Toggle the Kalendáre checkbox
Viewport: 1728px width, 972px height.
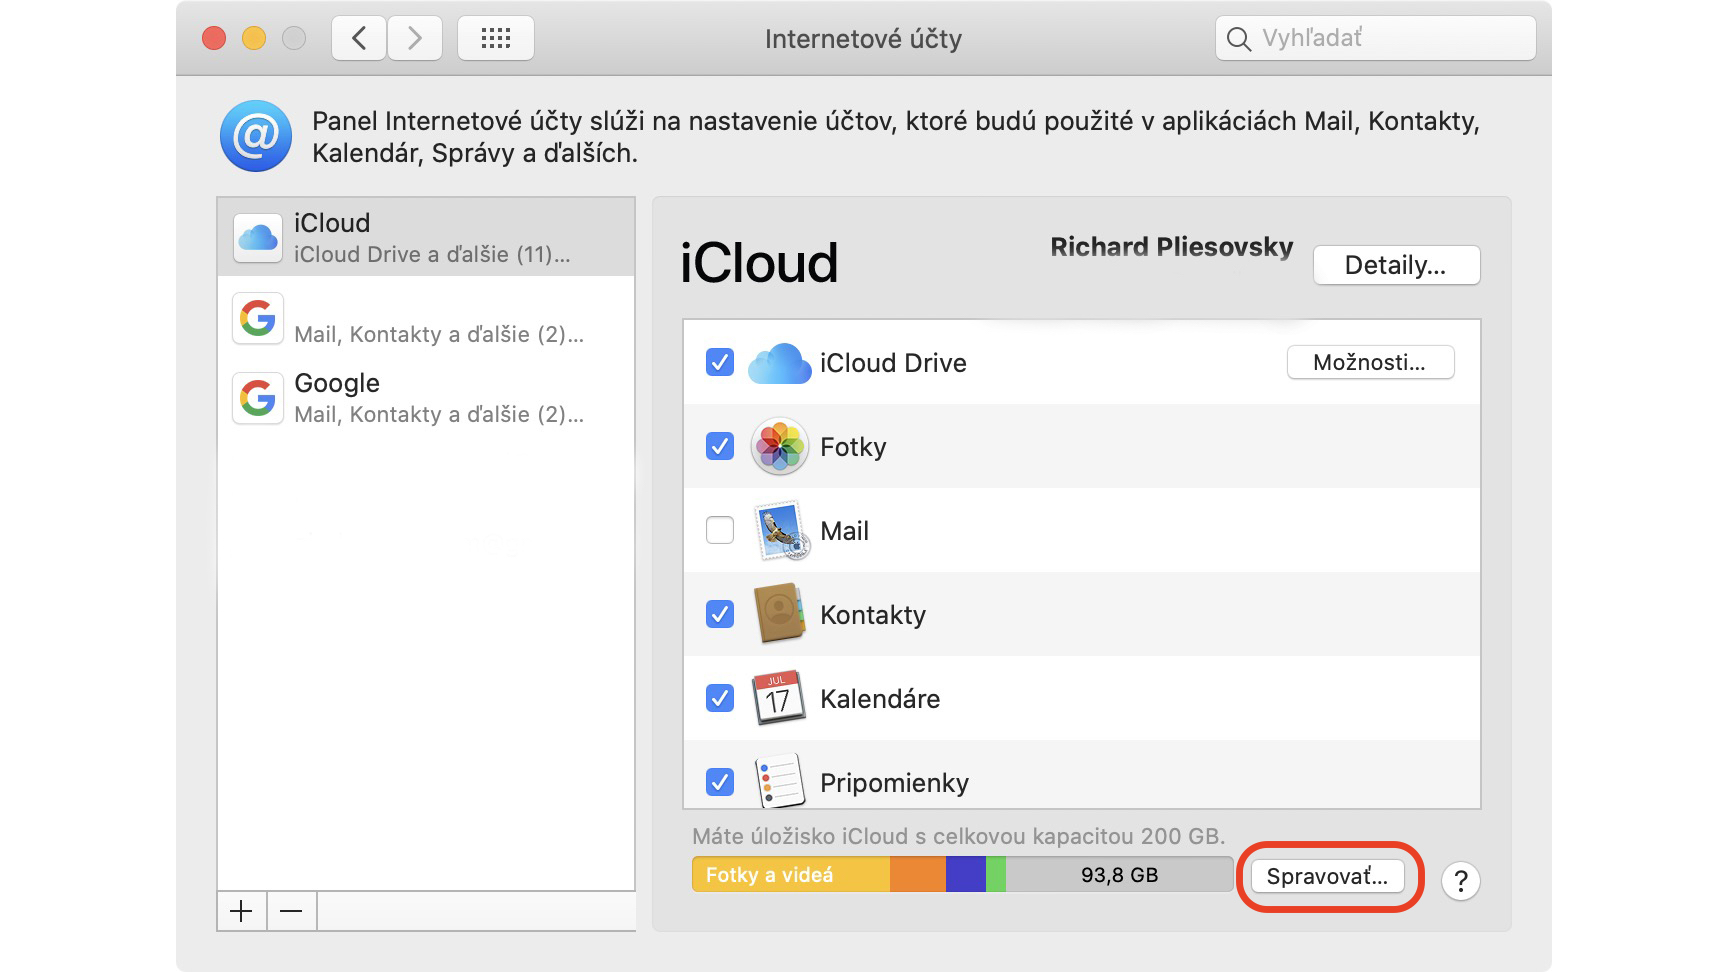click(720, 698)
